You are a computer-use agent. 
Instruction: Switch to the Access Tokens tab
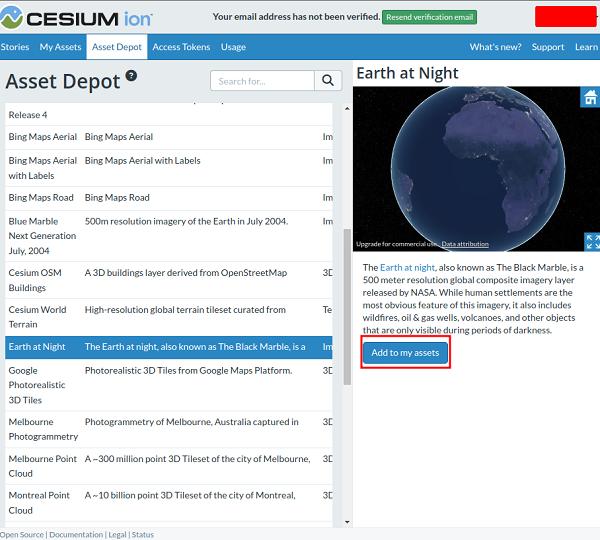point(181,47)
